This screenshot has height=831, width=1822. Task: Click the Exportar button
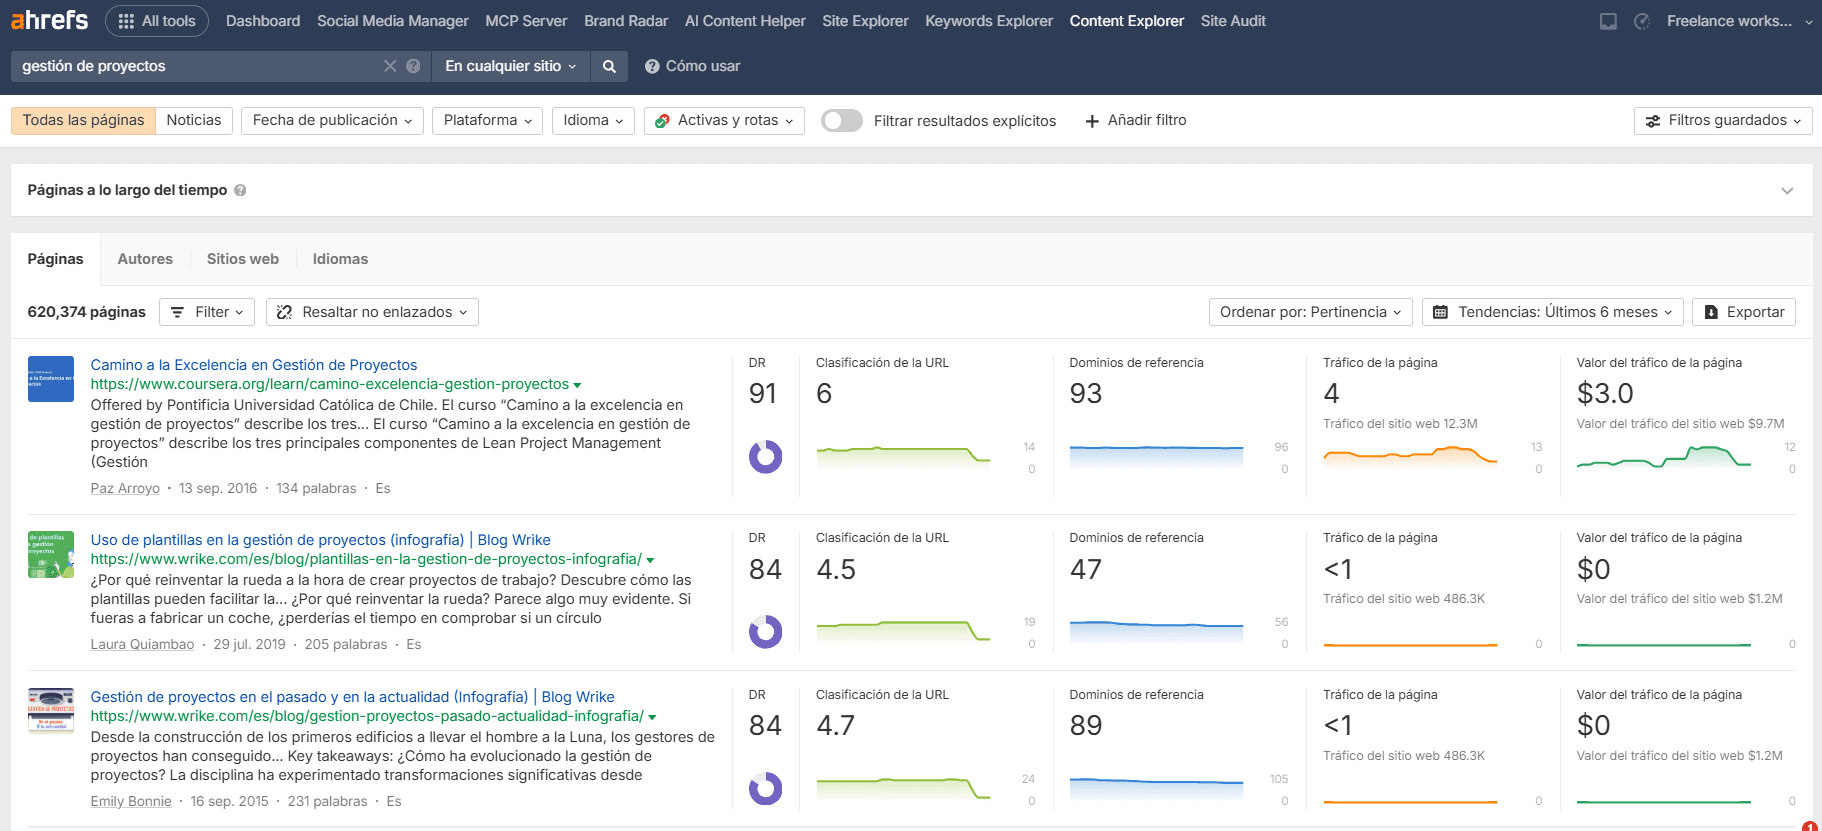(x=1744, y=312)
